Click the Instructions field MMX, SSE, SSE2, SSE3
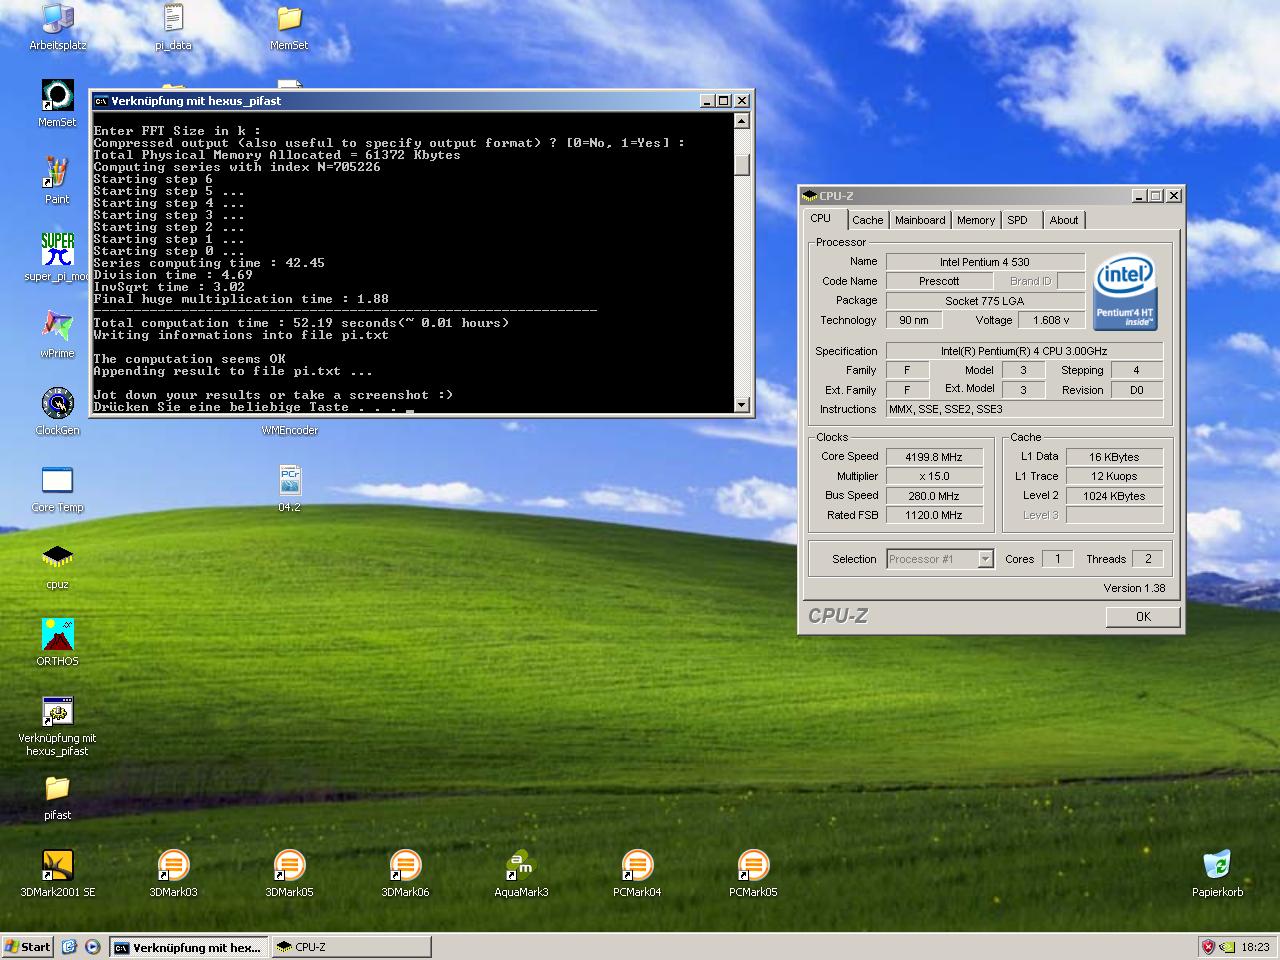 coord(1024,409)
